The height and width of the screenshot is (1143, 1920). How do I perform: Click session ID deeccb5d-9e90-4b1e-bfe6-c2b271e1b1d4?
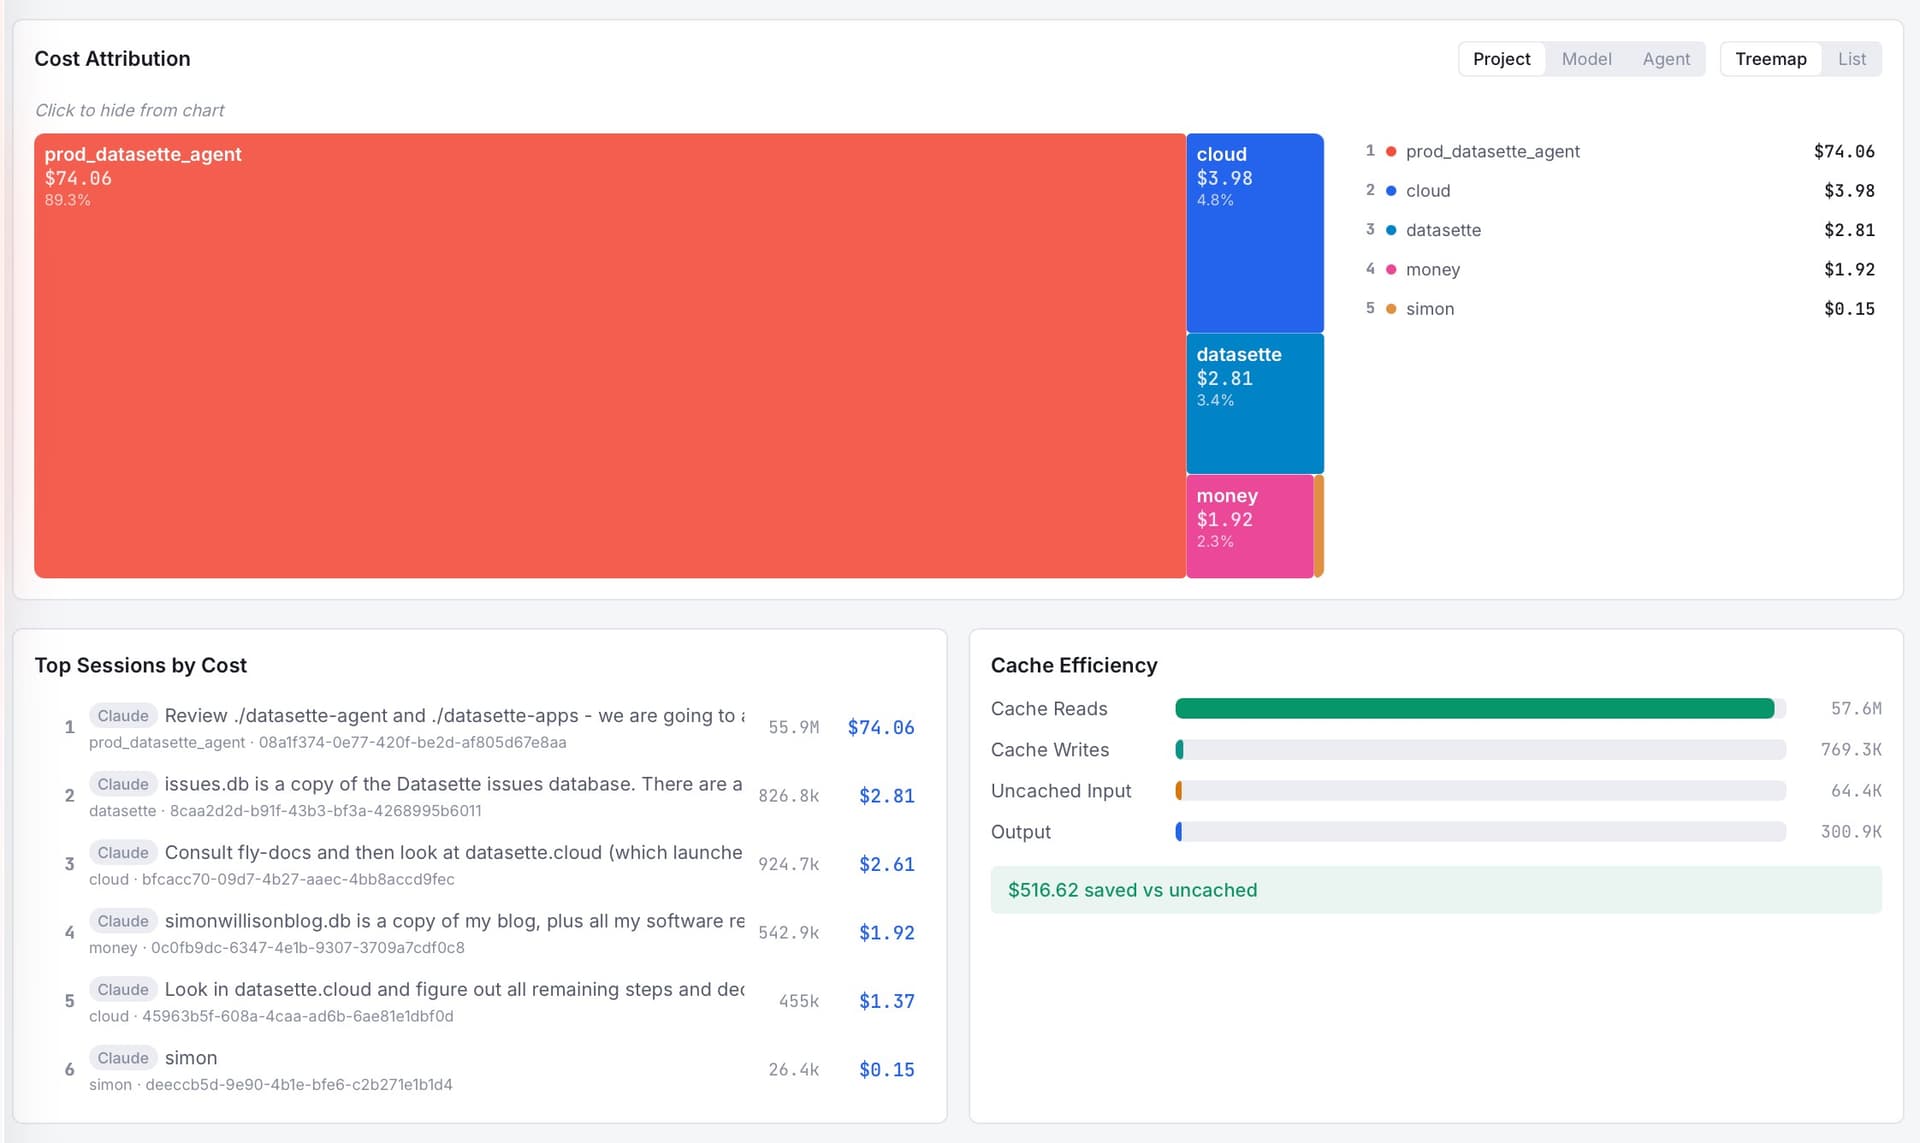click(299, 1085)
